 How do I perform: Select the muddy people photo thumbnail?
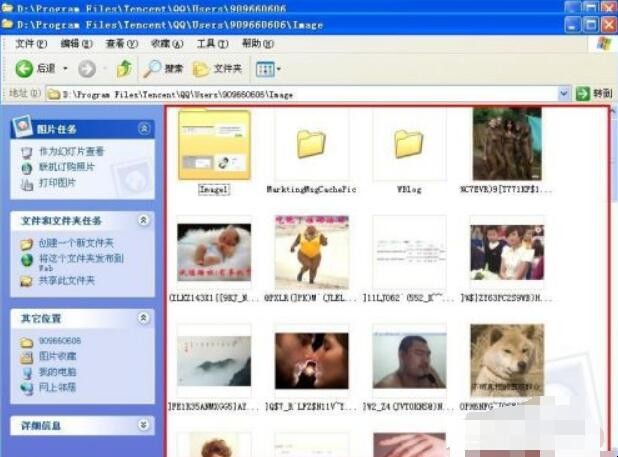(507, 144)
